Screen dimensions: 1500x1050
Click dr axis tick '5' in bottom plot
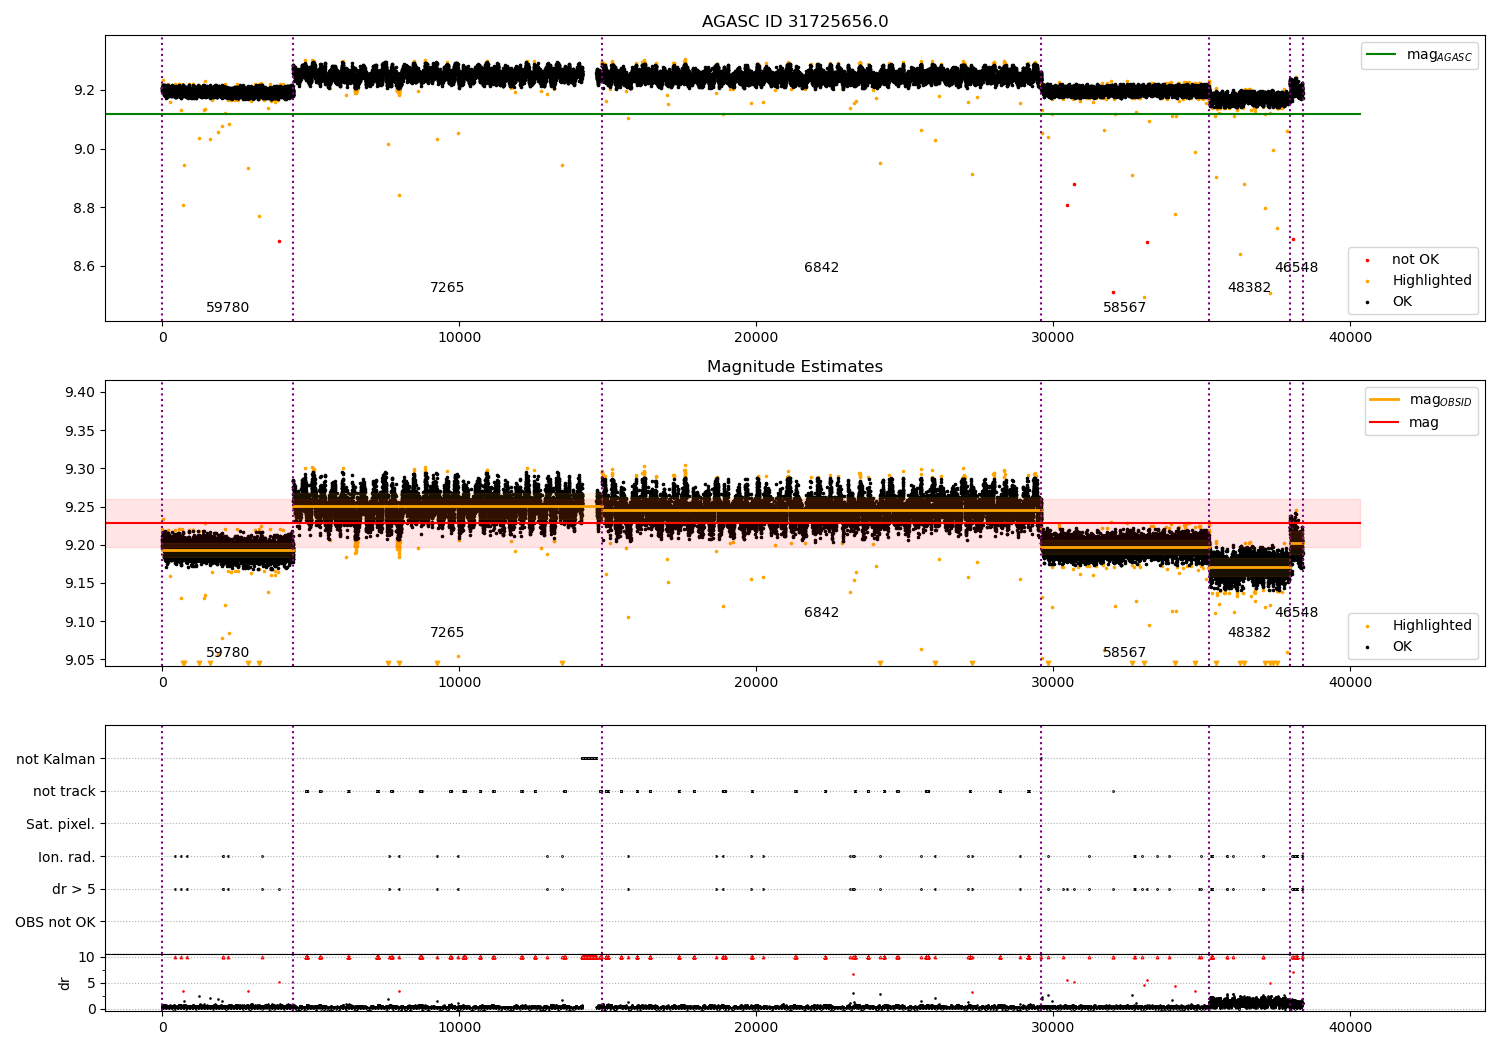point(91,983)
